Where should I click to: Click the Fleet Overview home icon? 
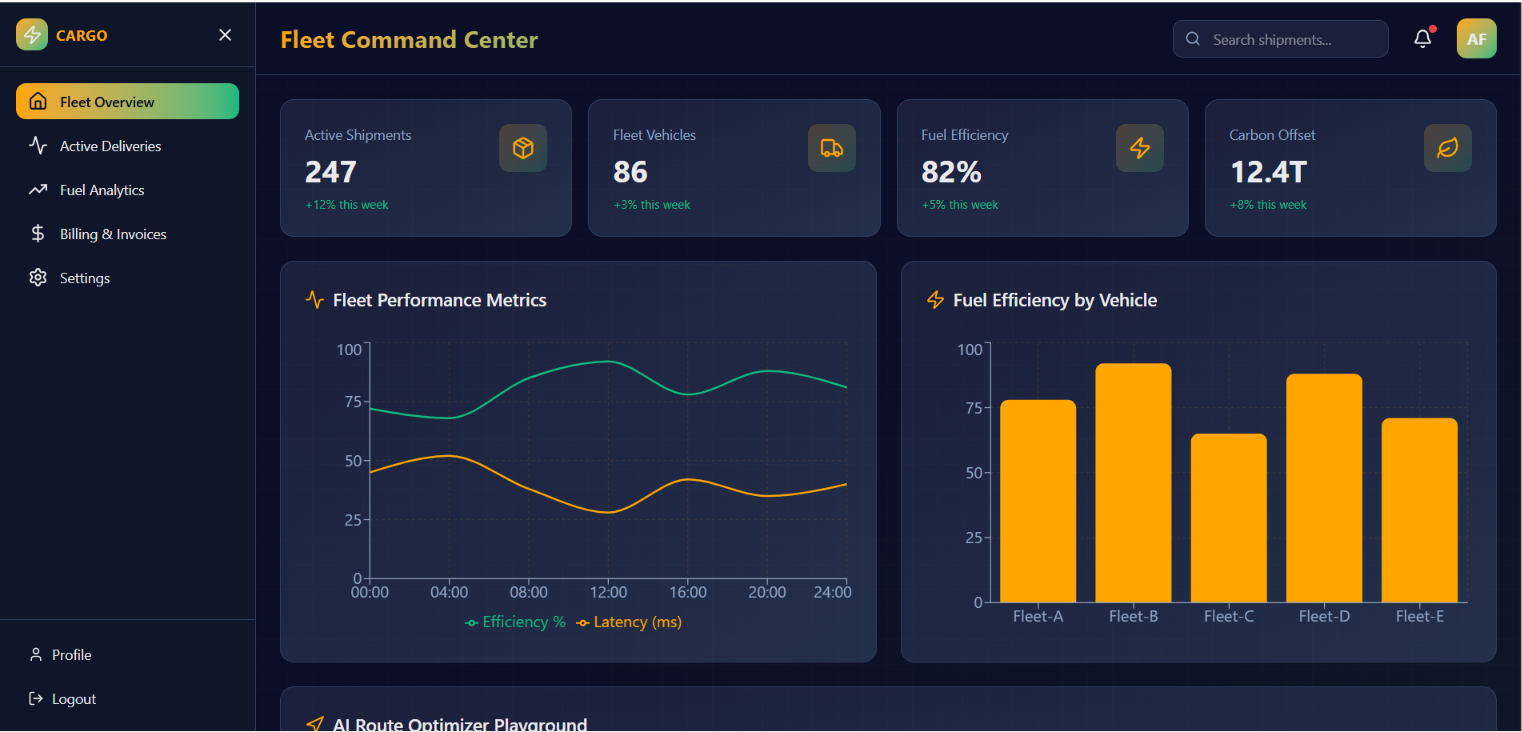tap(38, 101)
